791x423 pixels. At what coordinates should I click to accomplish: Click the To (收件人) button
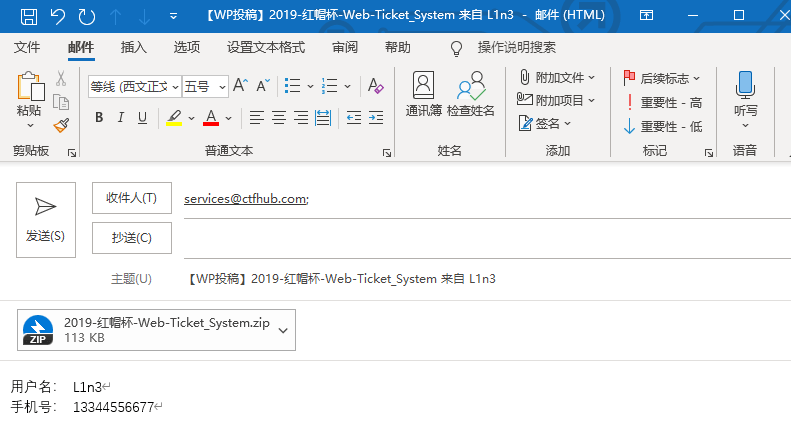pyautogui.click(x=132, y=198)
